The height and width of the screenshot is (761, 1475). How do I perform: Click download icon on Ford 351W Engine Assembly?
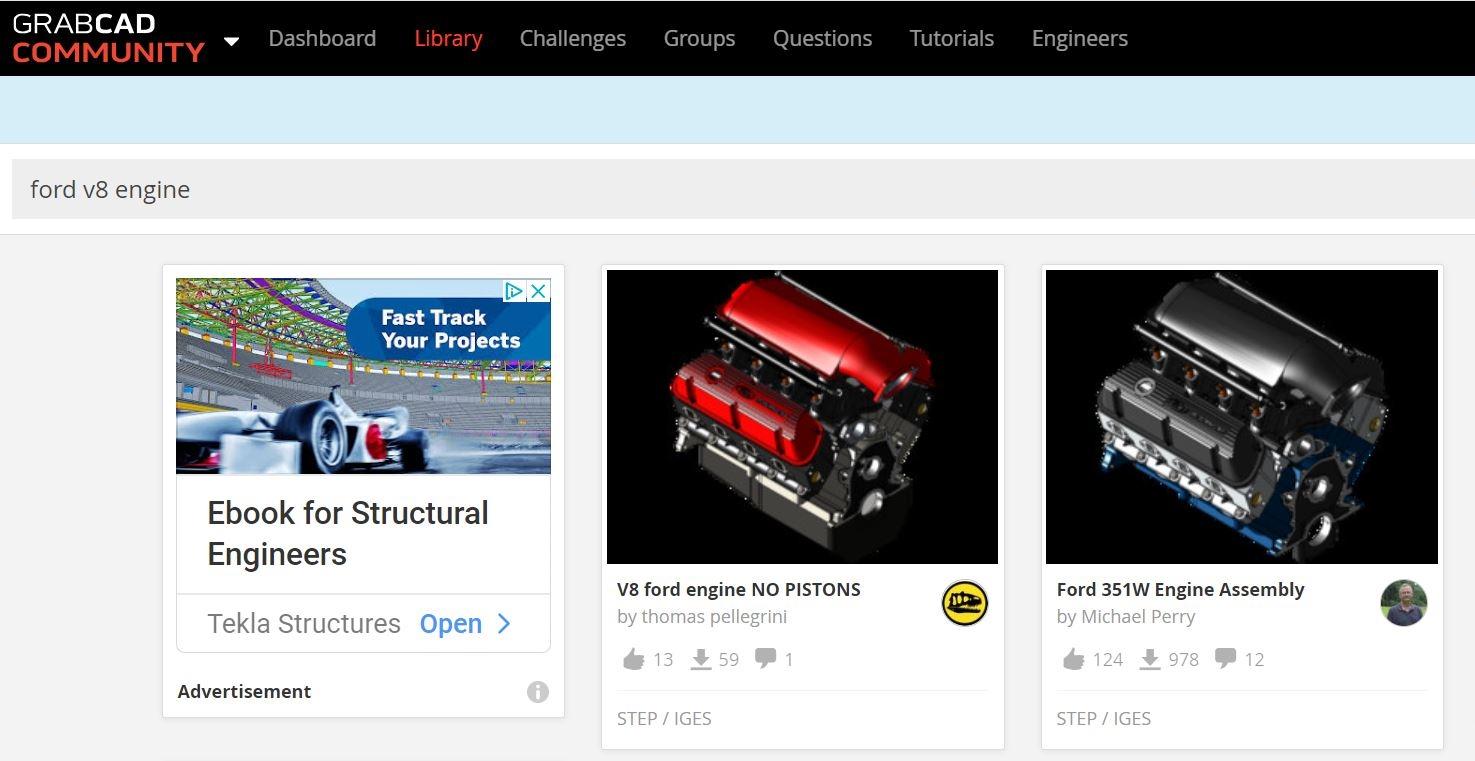(x=1151, y=659)
